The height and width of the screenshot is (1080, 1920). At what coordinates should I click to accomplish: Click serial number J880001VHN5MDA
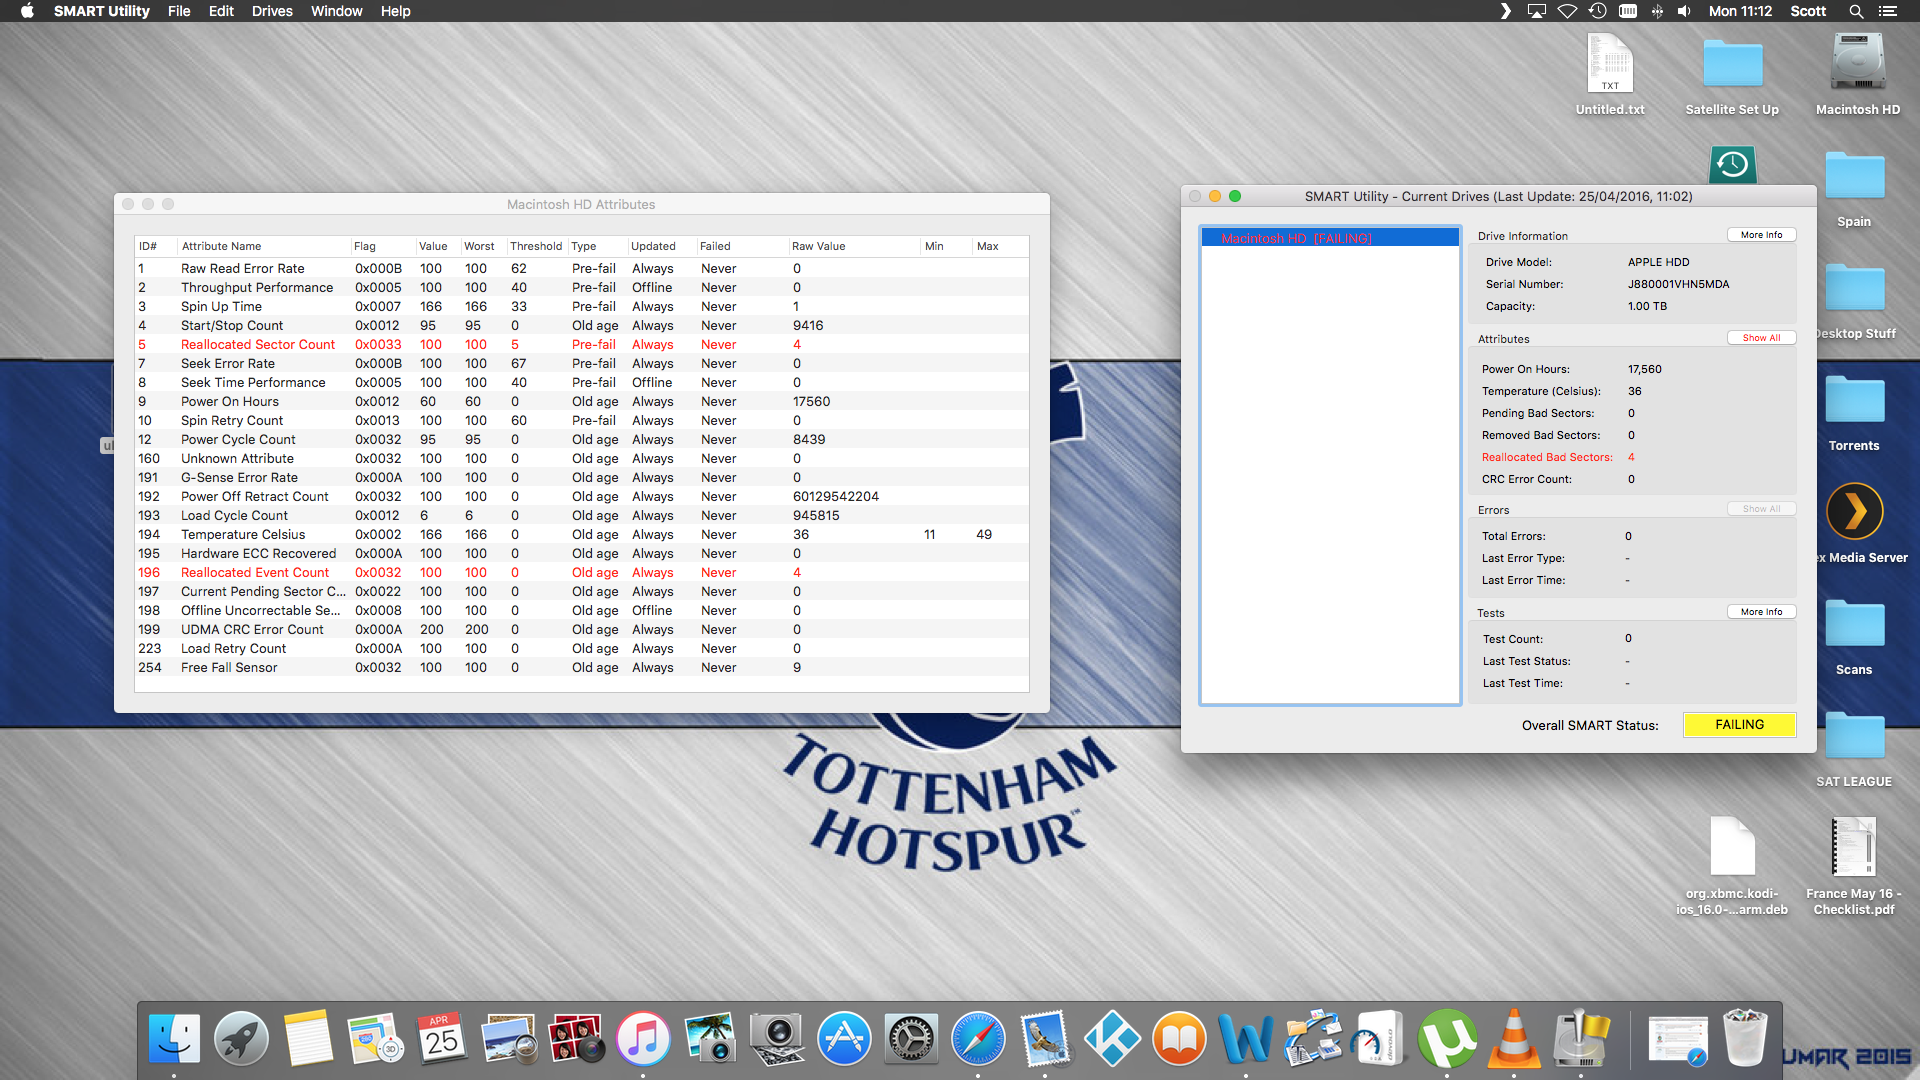click(1678, 284)
